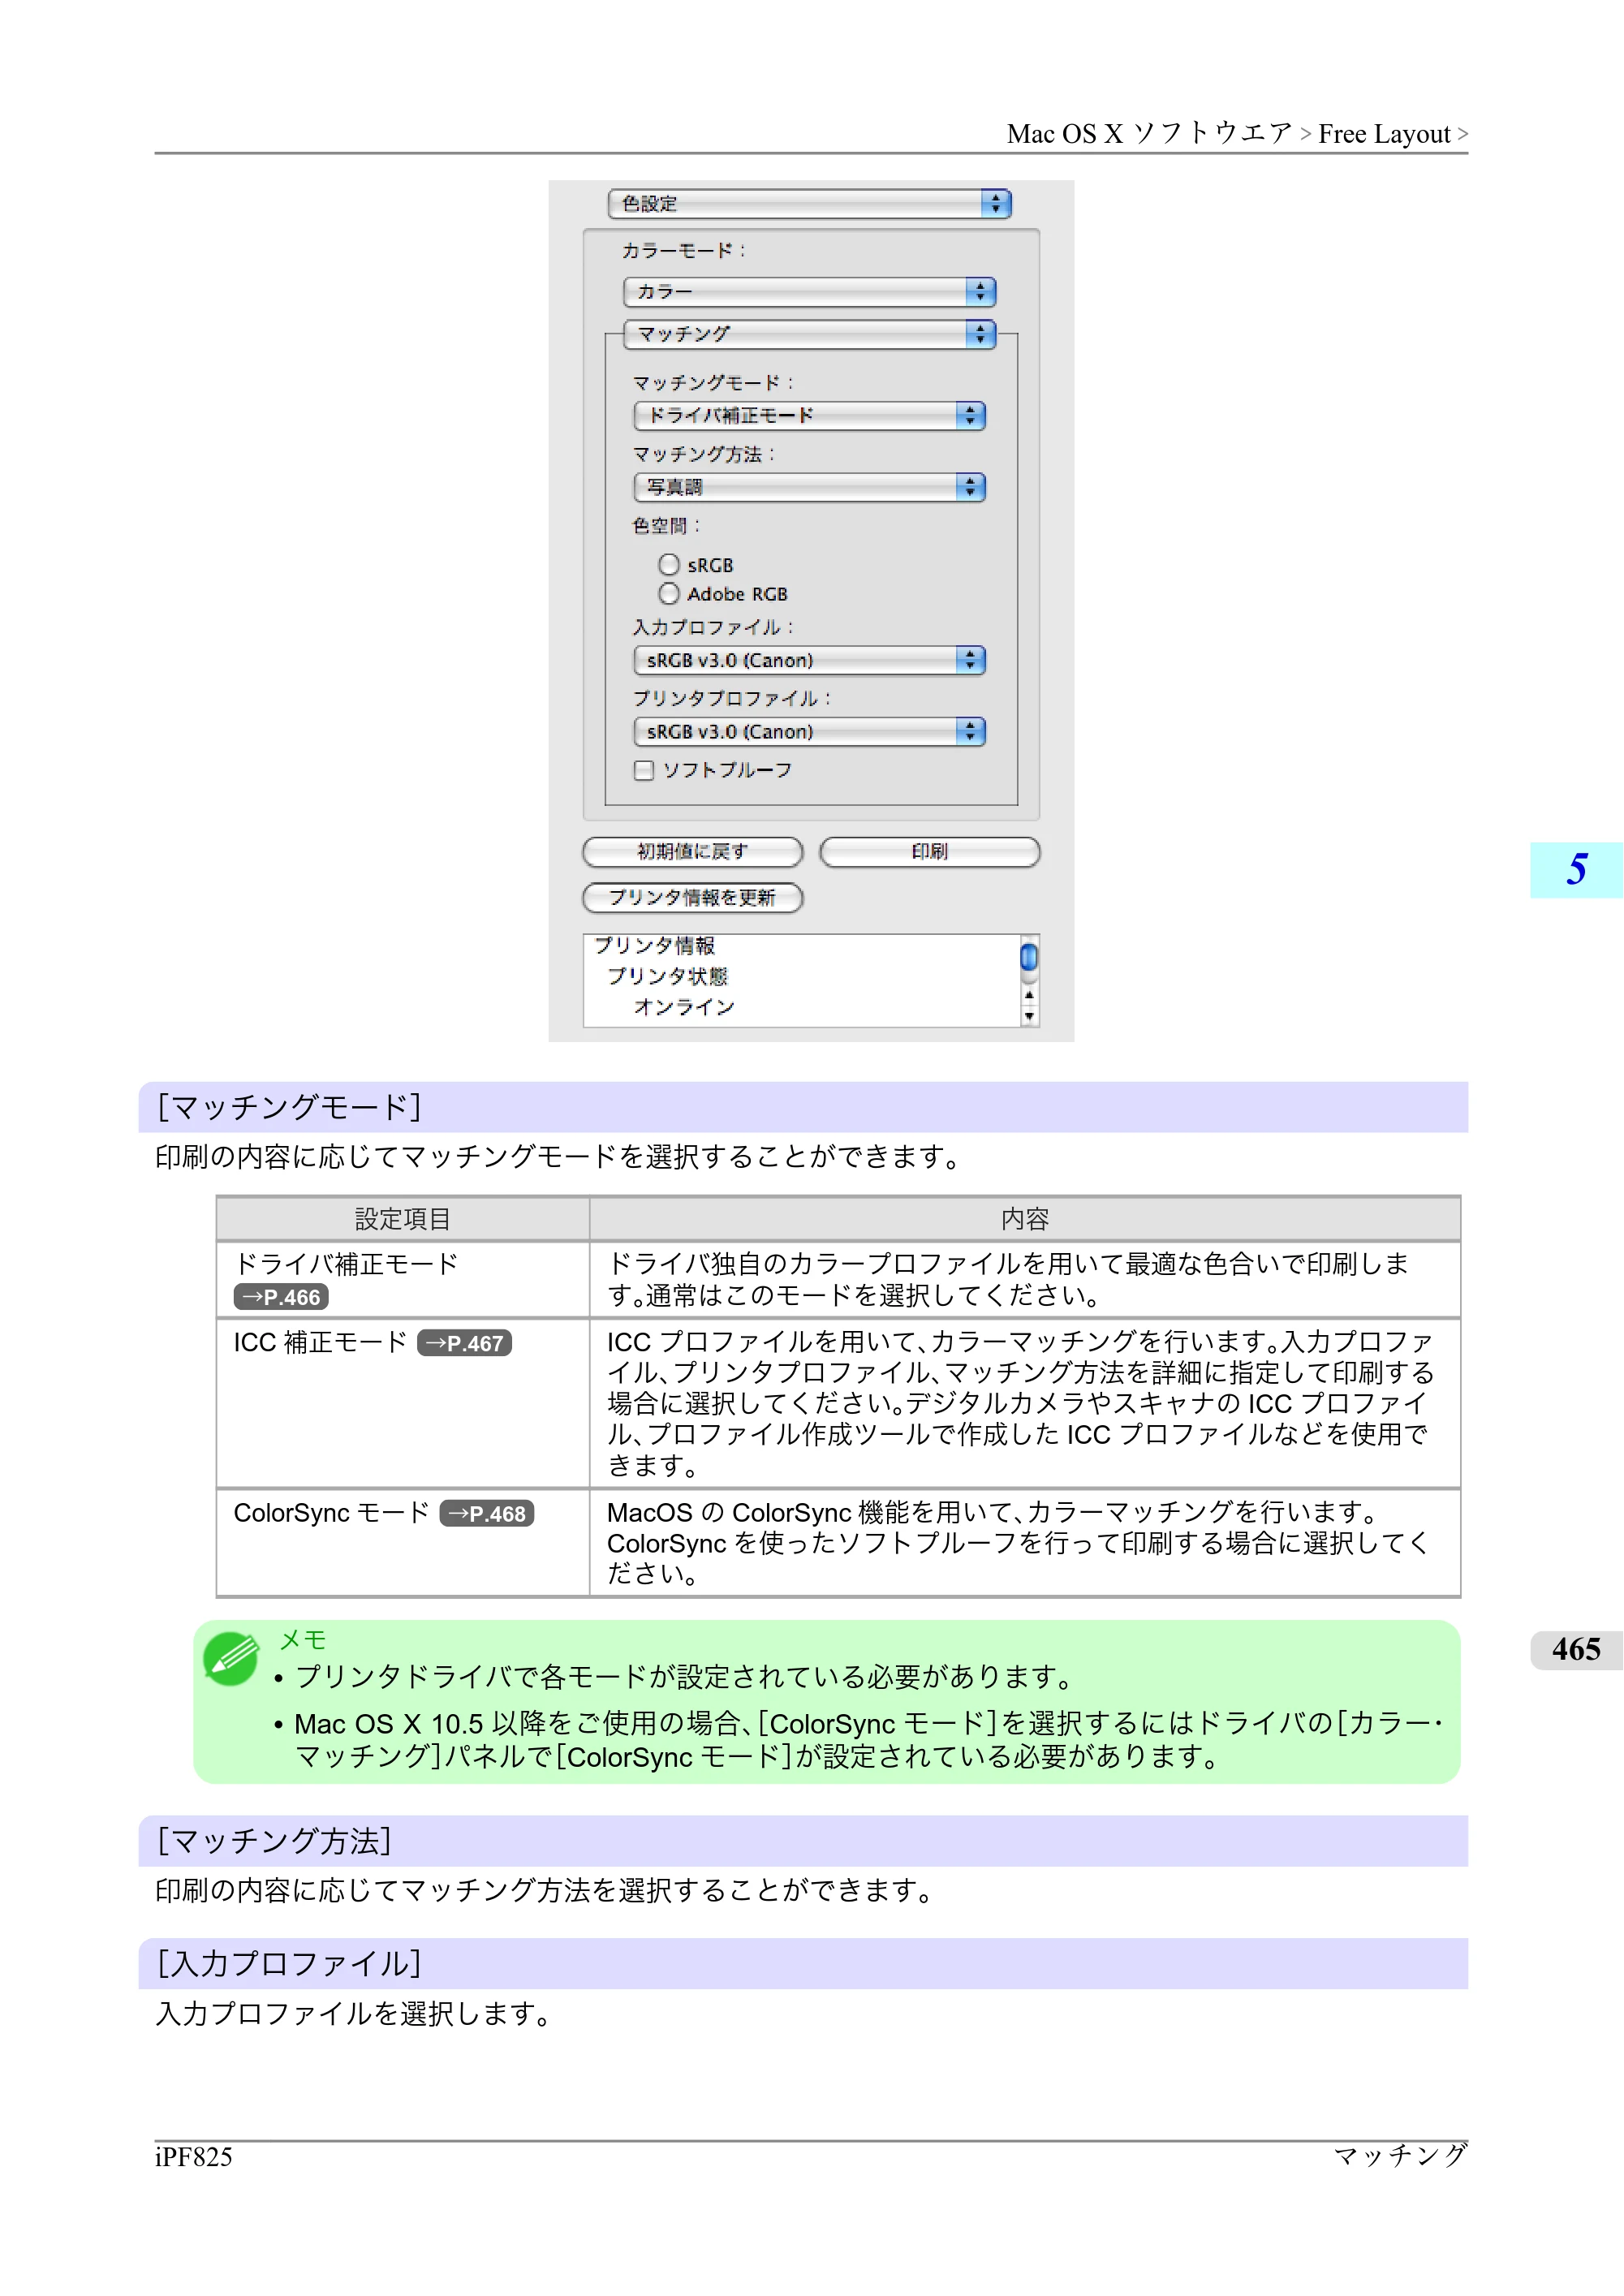Click the 内容 table header
Image resolution: width=1624 pixels, height=2296 pixels.
pos(1025,1219)
